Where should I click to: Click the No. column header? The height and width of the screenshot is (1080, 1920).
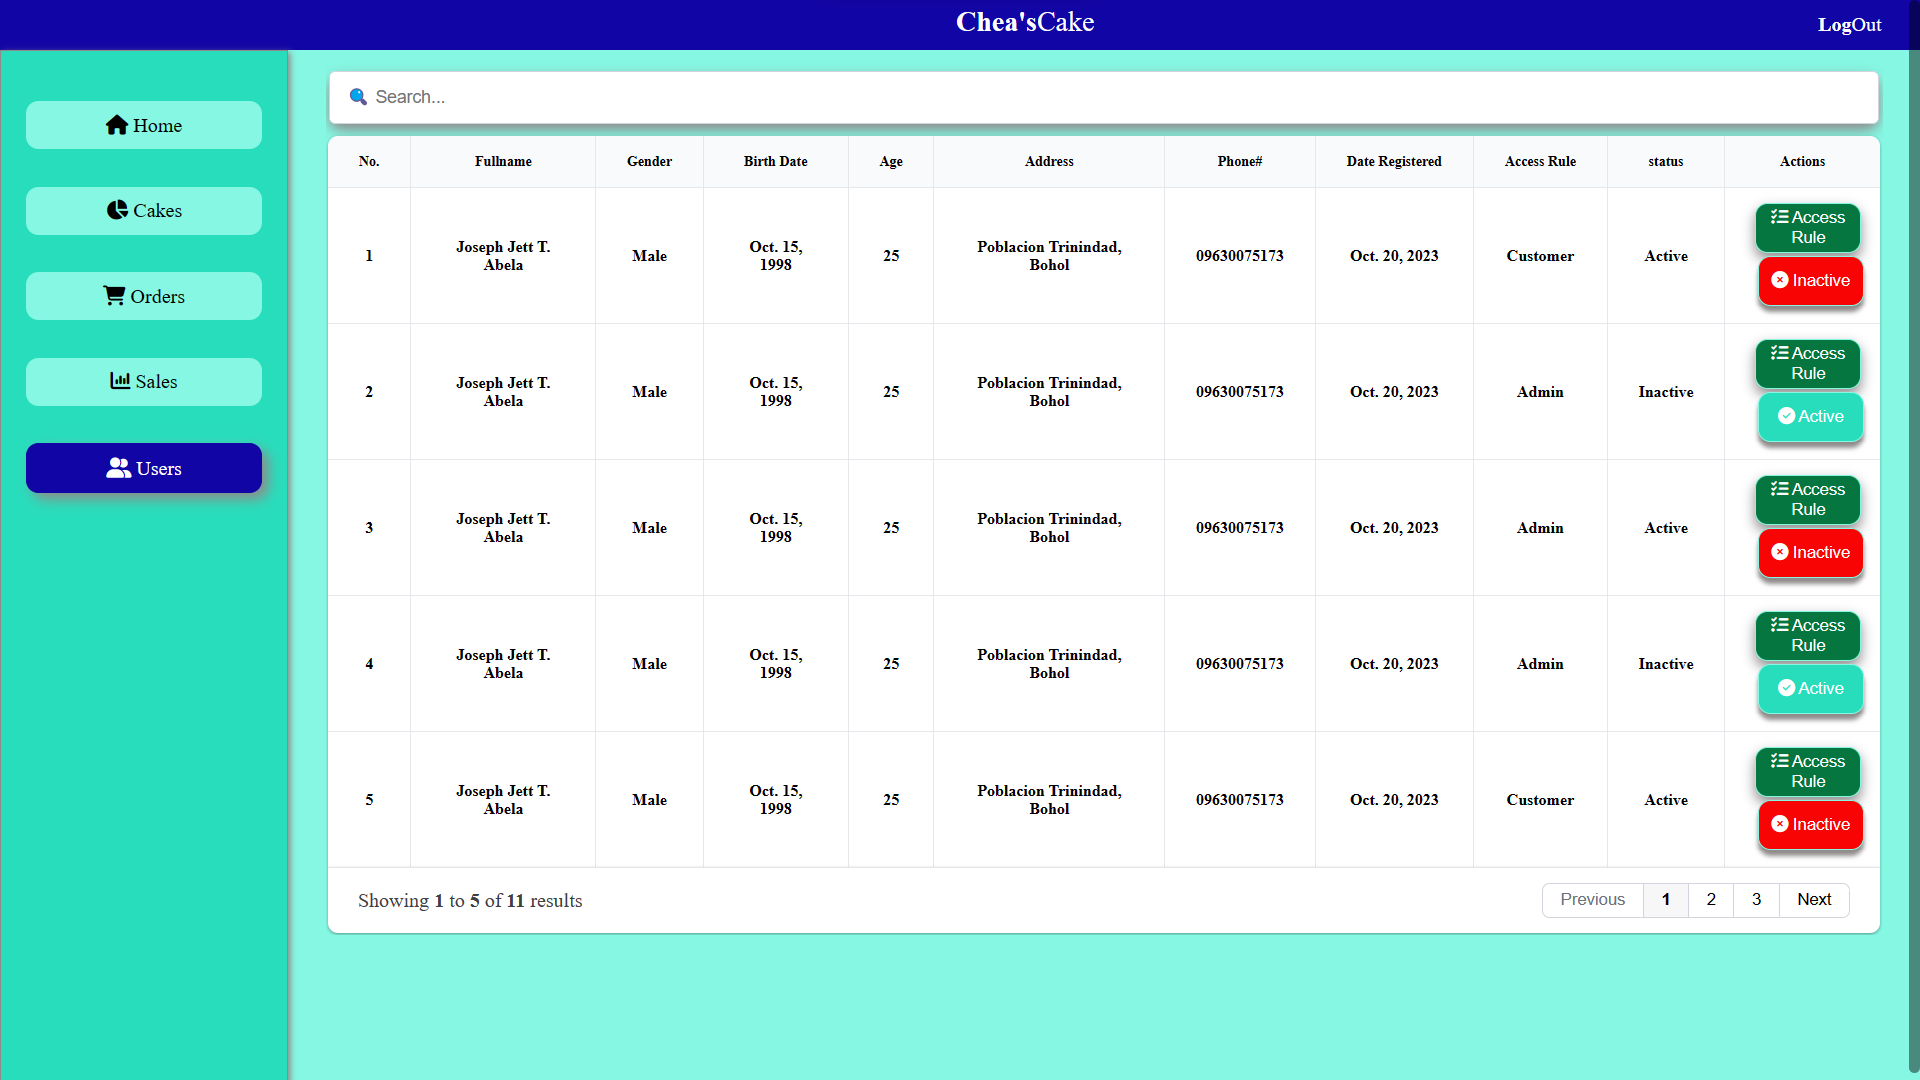tap(369, 161)
